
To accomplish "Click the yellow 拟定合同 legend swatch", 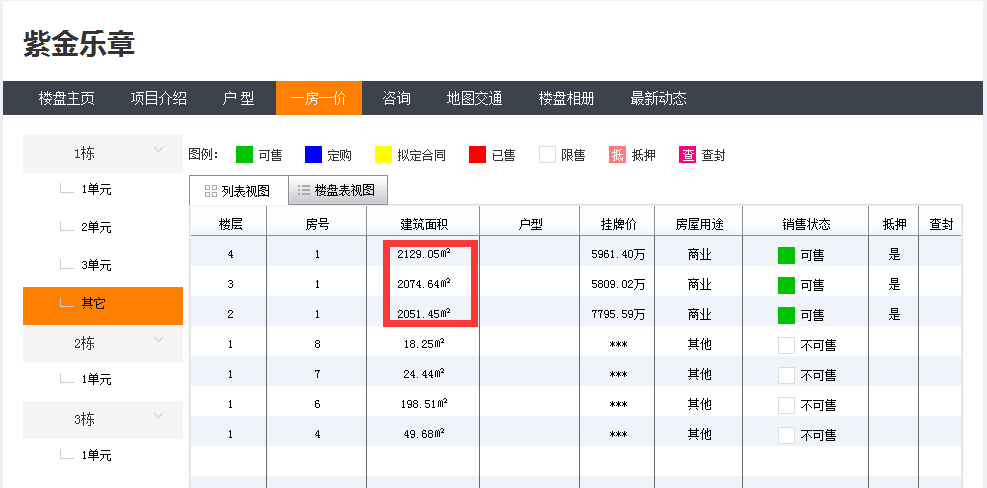I will [x=382, y=155].
